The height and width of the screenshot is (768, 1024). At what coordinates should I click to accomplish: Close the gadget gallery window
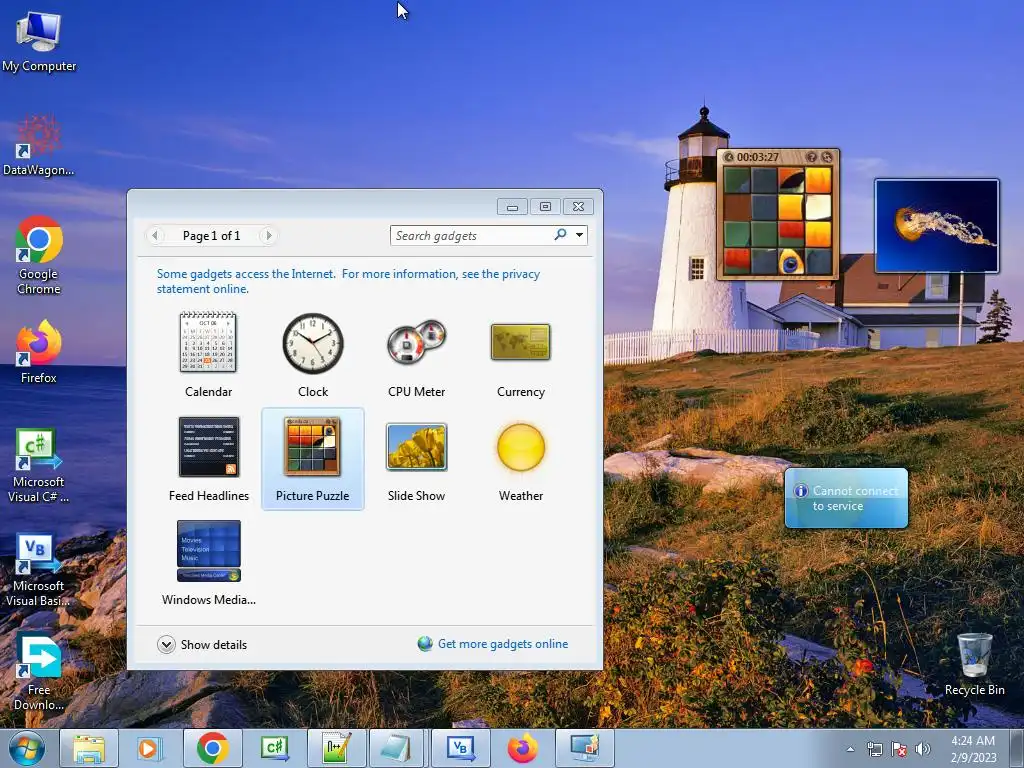[x=578, y=207]
